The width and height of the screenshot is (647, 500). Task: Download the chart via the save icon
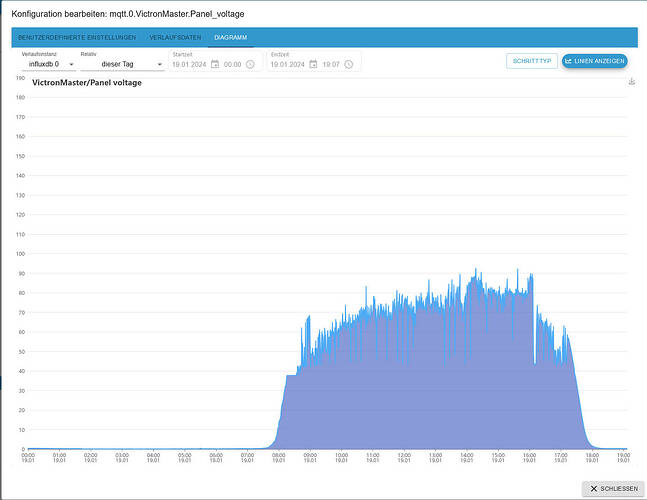pos(632,82)
